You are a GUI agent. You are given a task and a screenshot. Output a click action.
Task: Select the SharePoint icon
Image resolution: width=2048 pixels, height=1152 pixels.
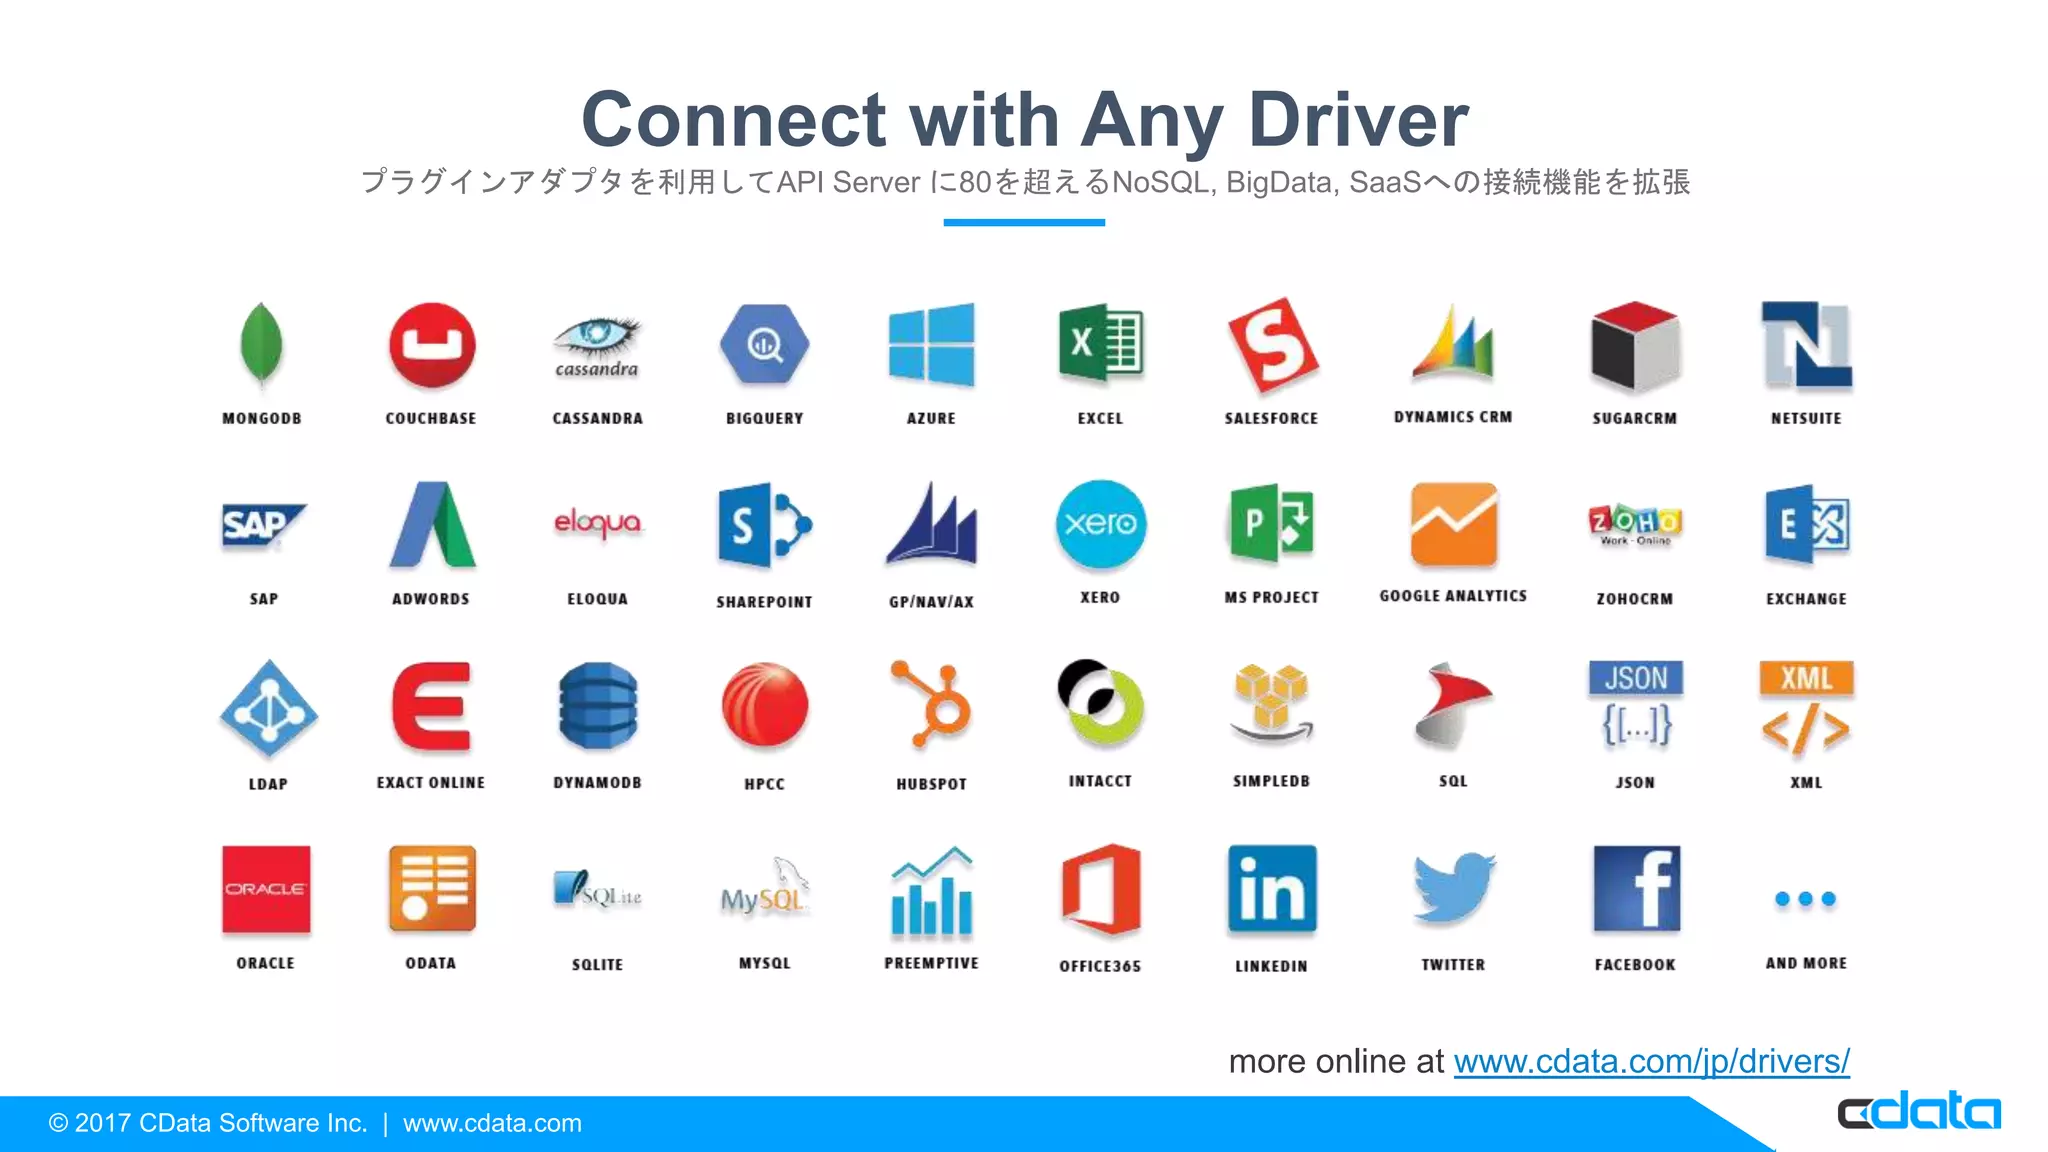coord(765,526)
